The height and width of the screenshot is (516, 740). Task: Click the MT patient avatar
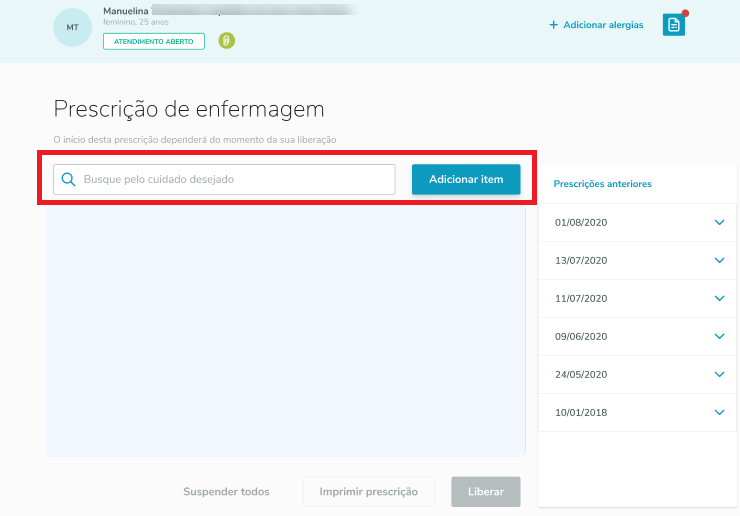click(x=72, y=27)
